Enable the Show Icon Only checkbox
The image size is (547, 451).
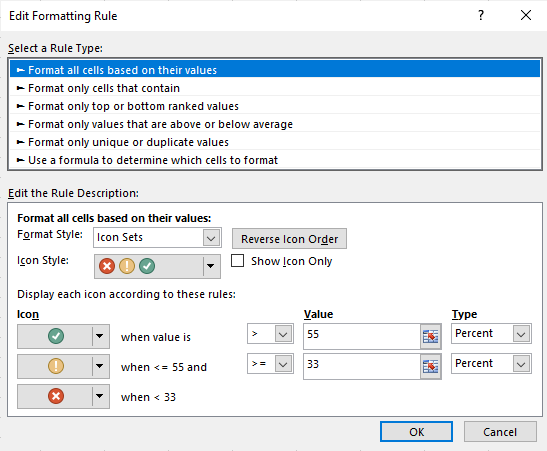point(238,261)
